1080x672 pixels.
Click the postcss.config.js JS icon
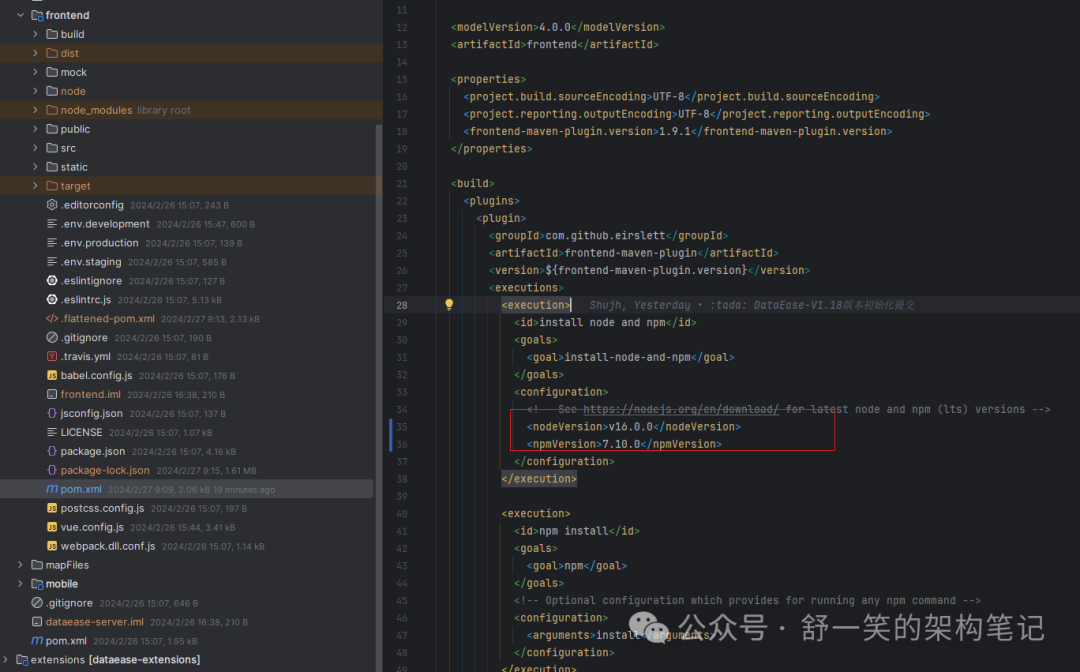[x=52, y=507]
